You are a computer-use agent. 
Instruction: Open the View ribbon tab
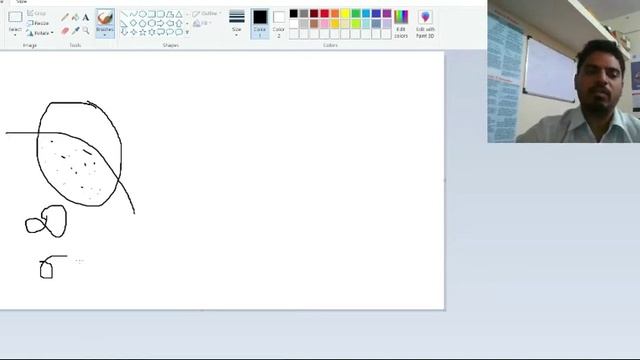point(21,2)
